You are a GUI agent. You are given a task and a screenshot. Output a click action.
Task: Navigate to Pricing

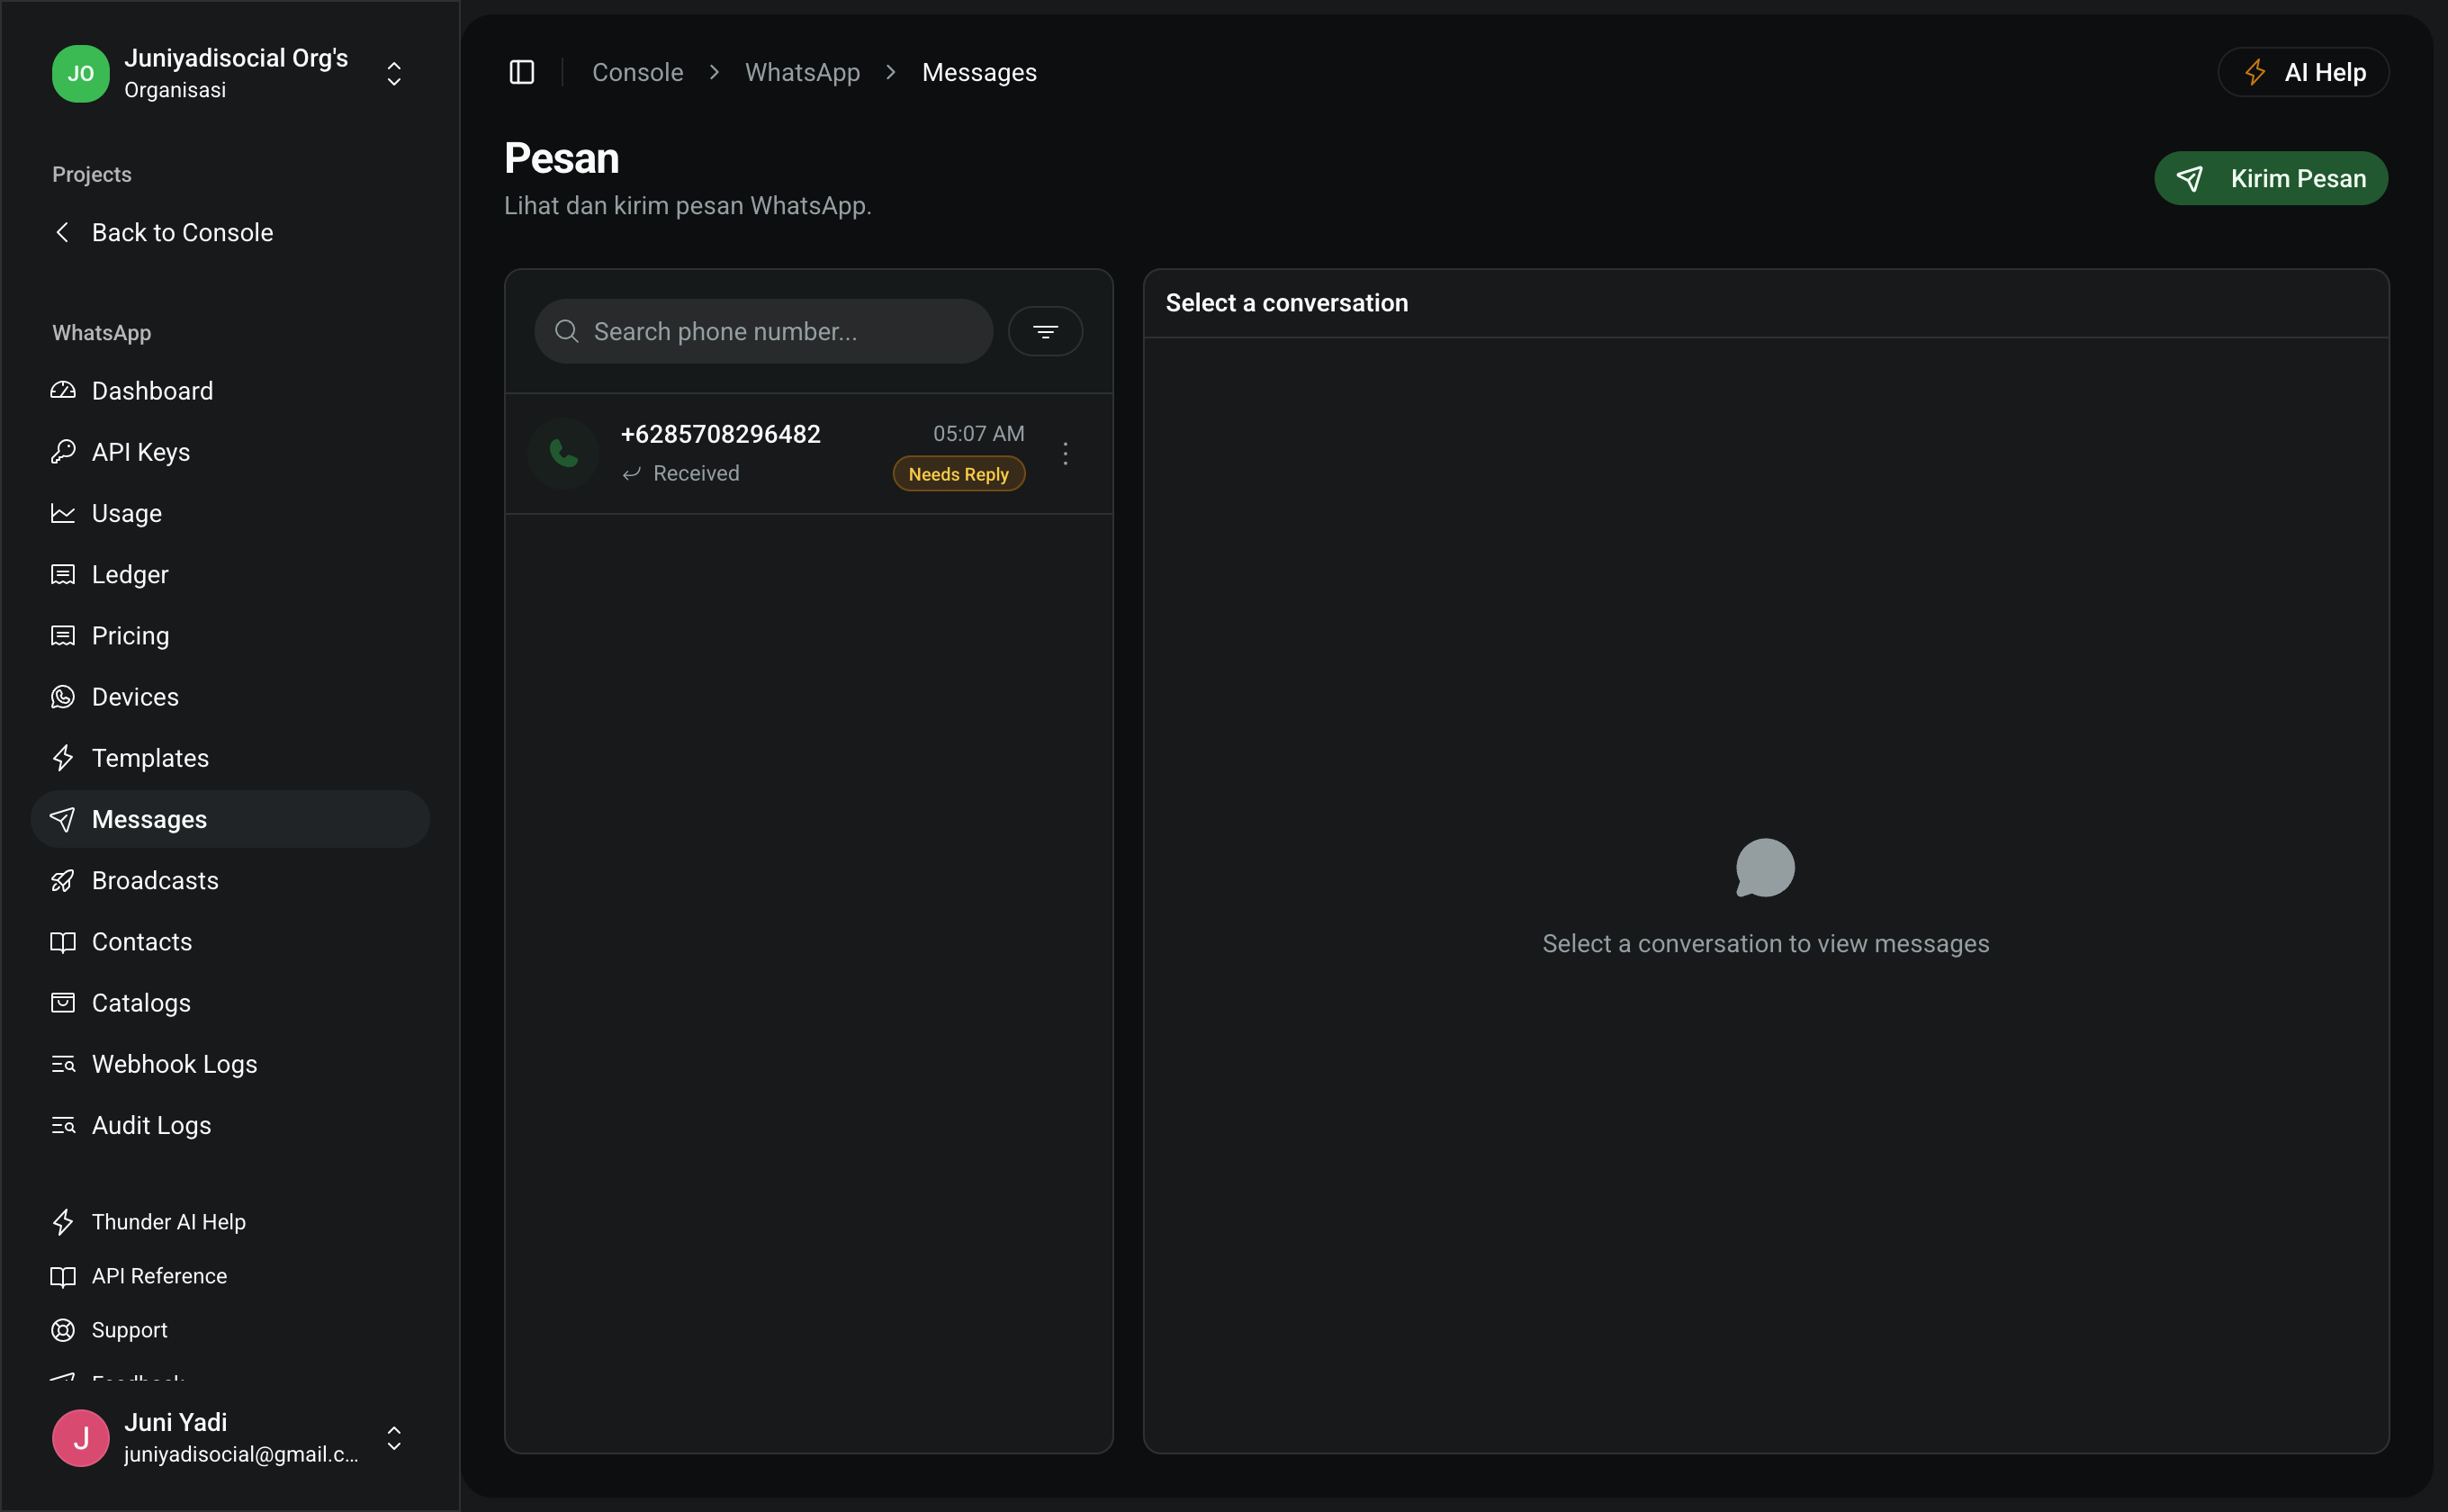click(230, 635)
